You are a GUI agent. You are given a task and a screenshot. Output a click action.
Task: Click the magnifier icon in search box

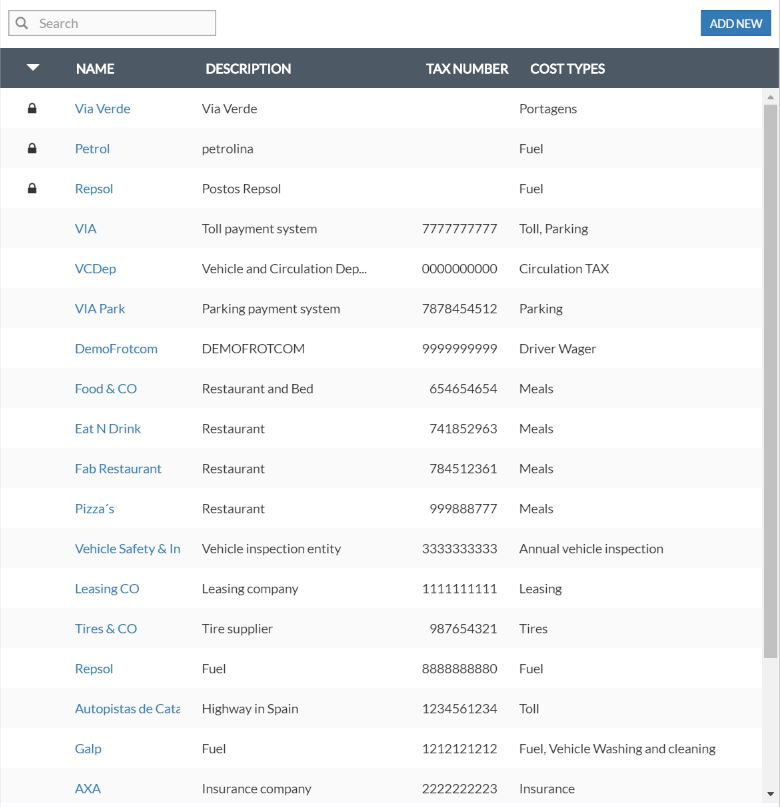pyautogui.click(x=22, y=23)
